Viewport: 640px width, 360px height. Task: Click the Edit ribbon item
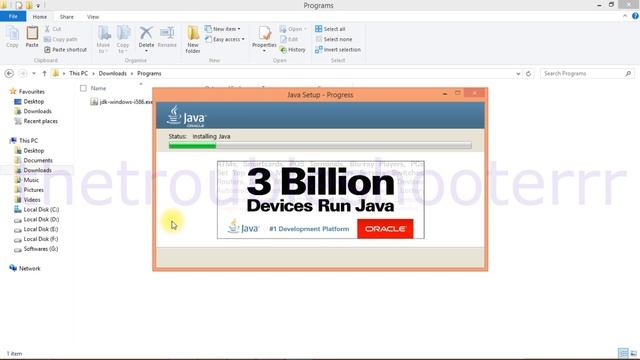289,39
